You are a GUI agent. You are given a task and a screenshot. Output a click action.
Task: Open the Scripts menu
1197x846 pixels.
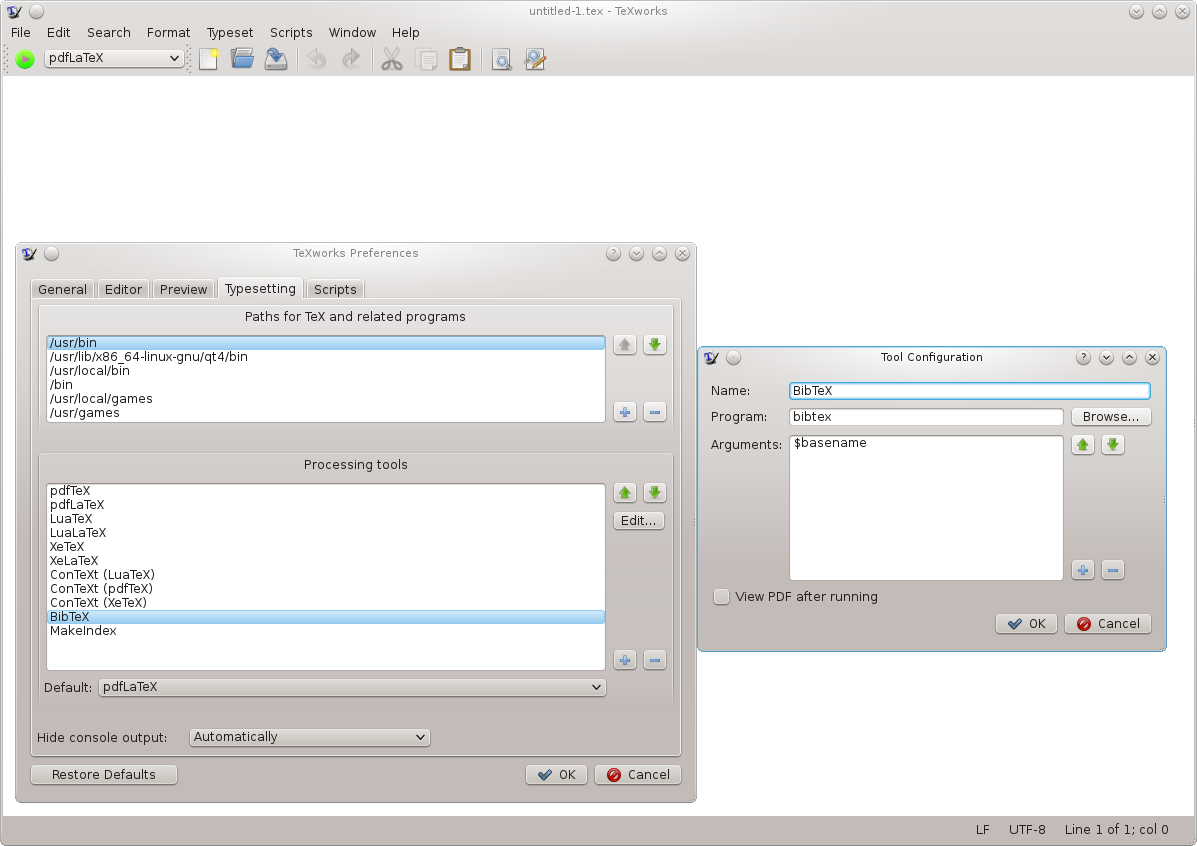point(291,33)
